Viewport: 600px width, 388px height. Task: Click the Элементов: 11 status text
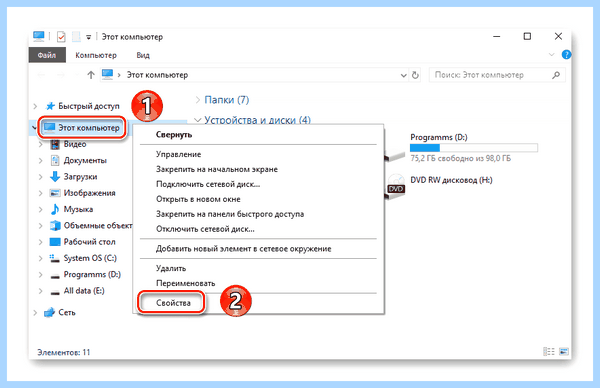(64, 352)
